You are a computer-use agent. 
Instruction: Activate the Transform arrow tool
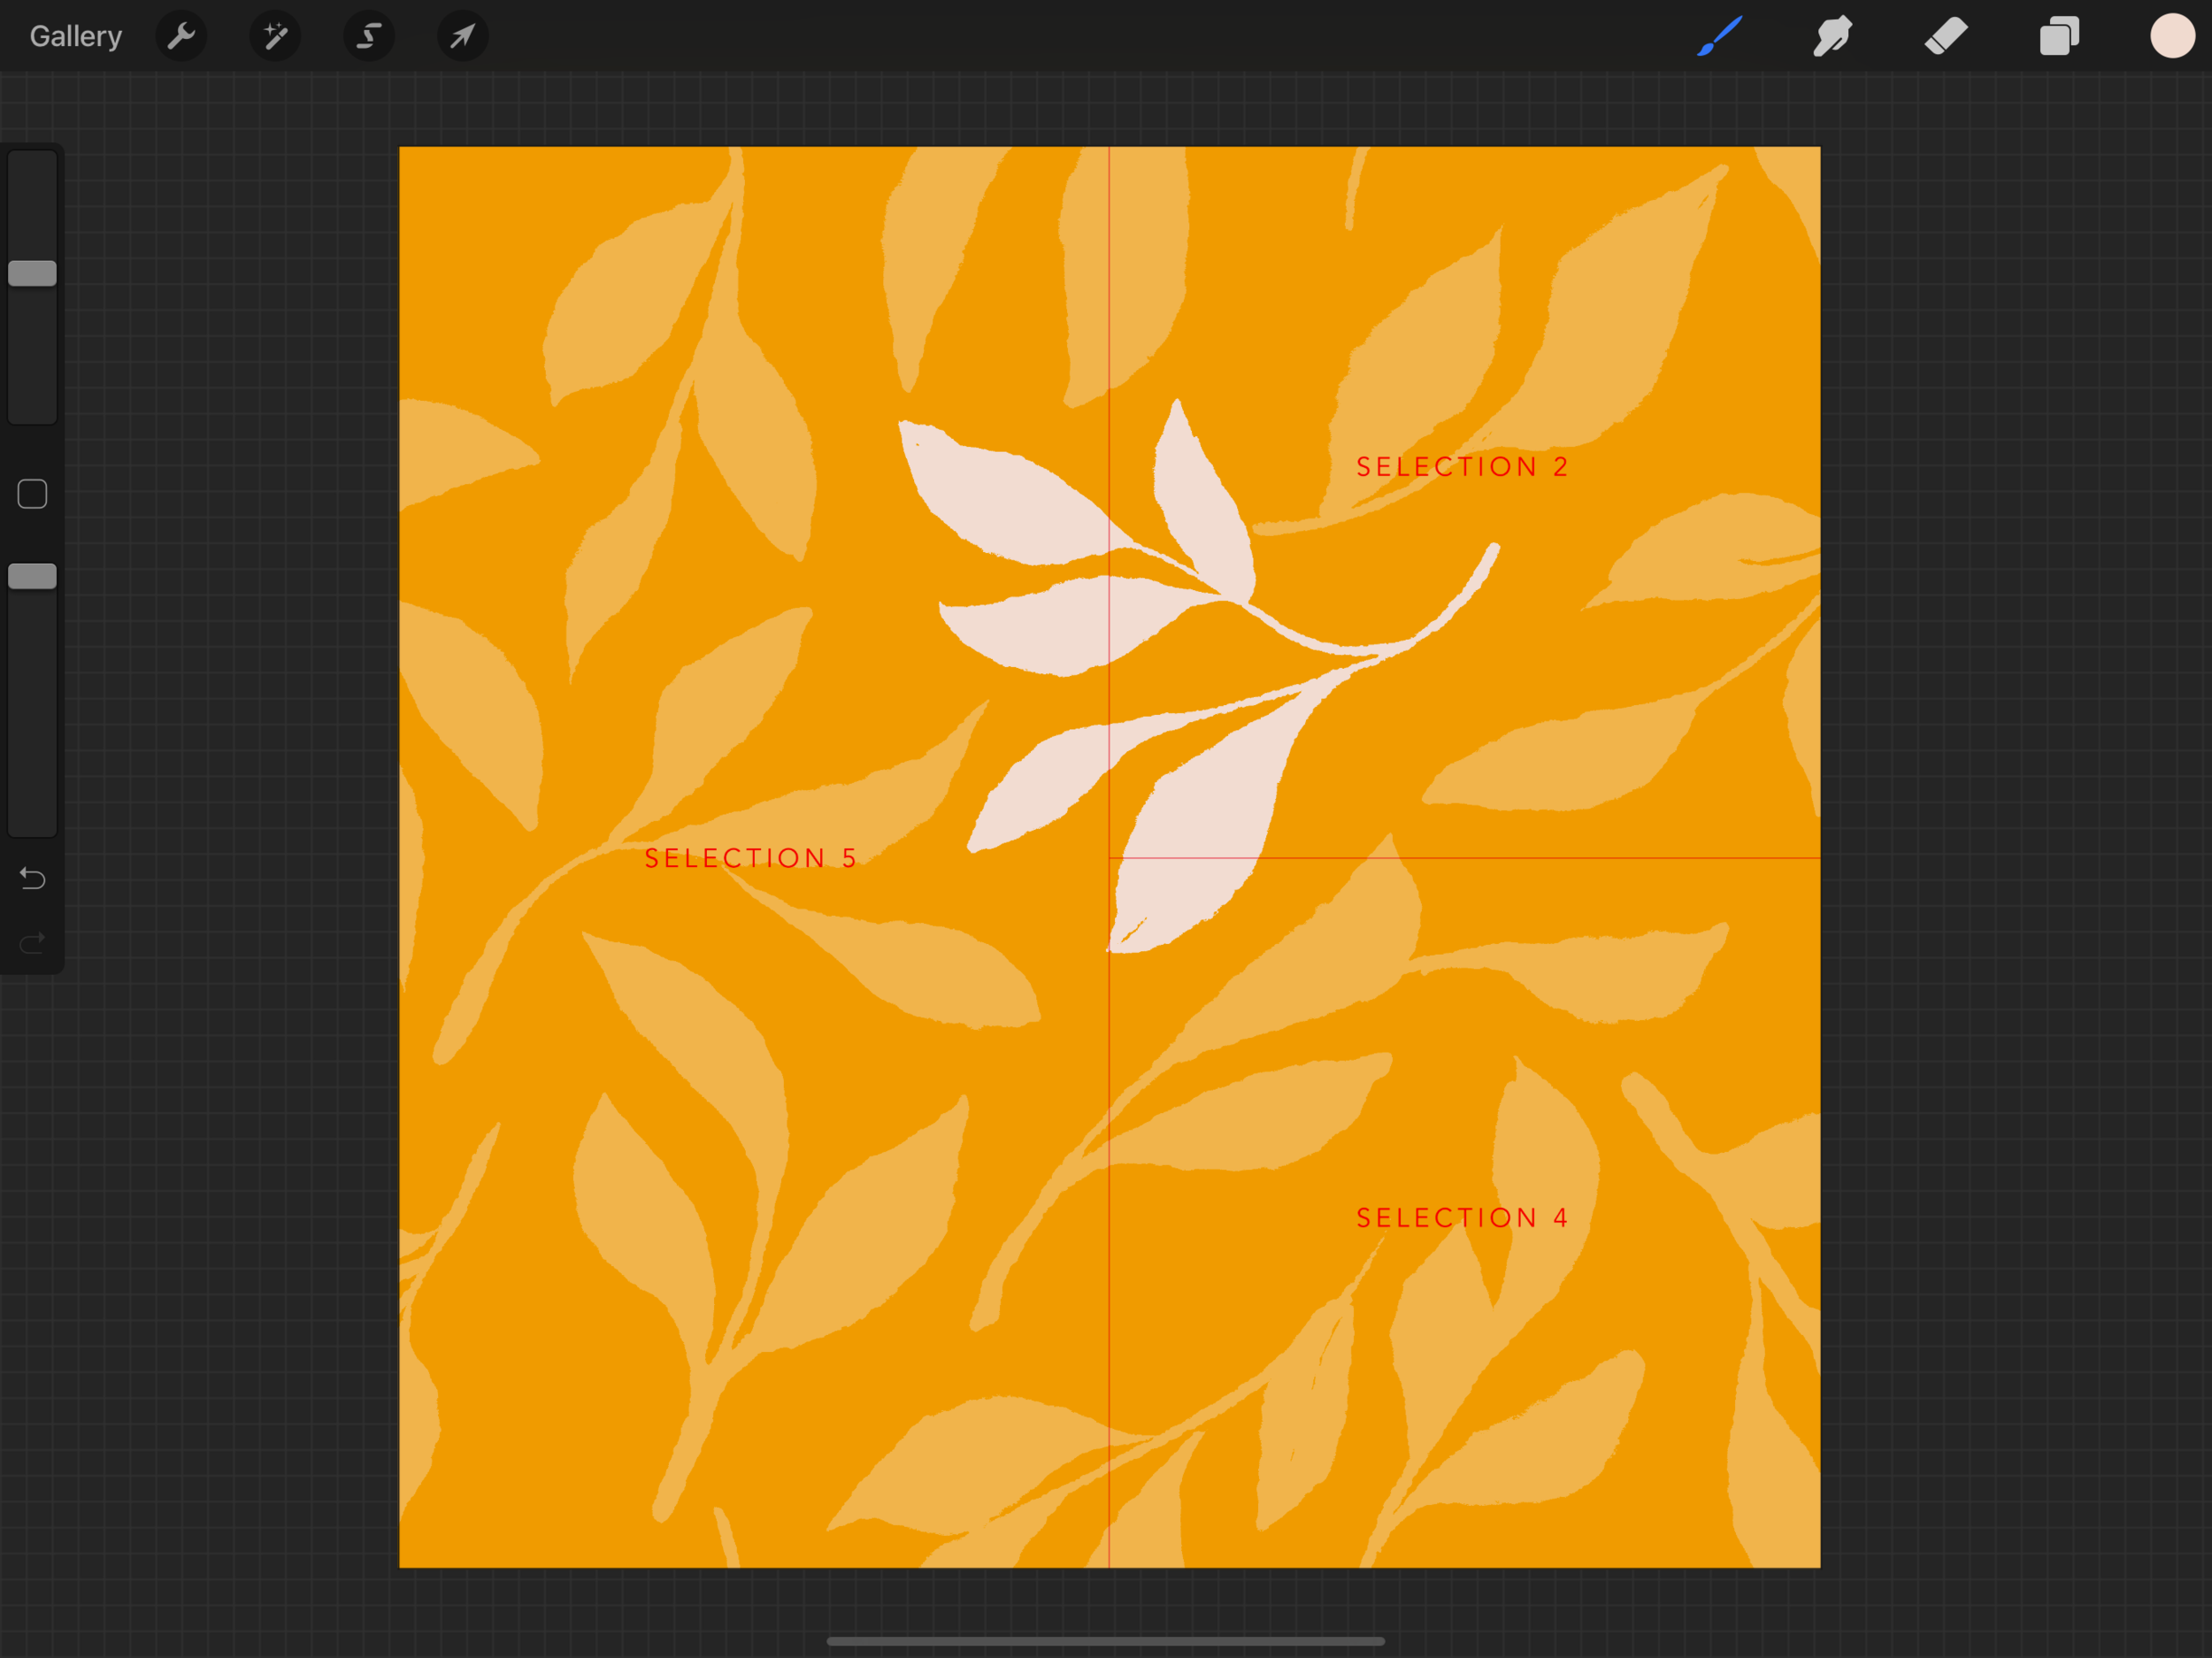pyautogui.click(x=462, y=37)
